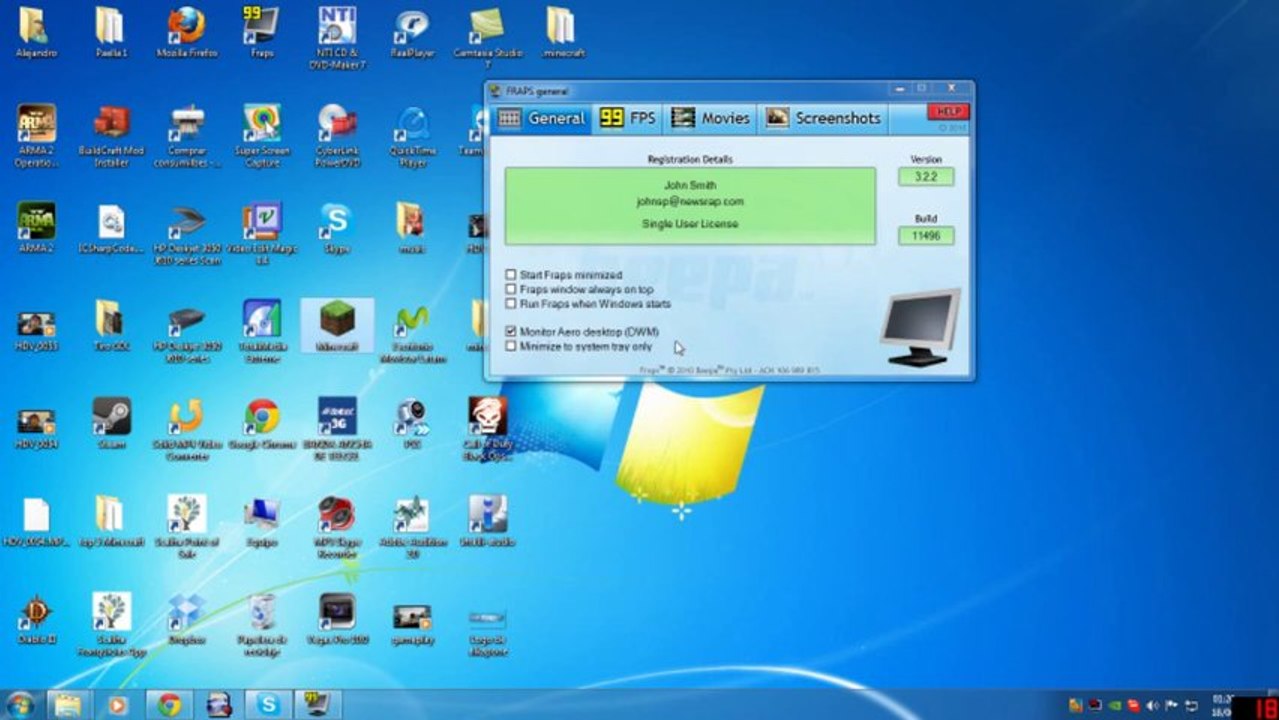The width and height of the screenshot is (1279, 720).
Task: Select the Equipo computer icon on desktop
Action: pos(261,521)
